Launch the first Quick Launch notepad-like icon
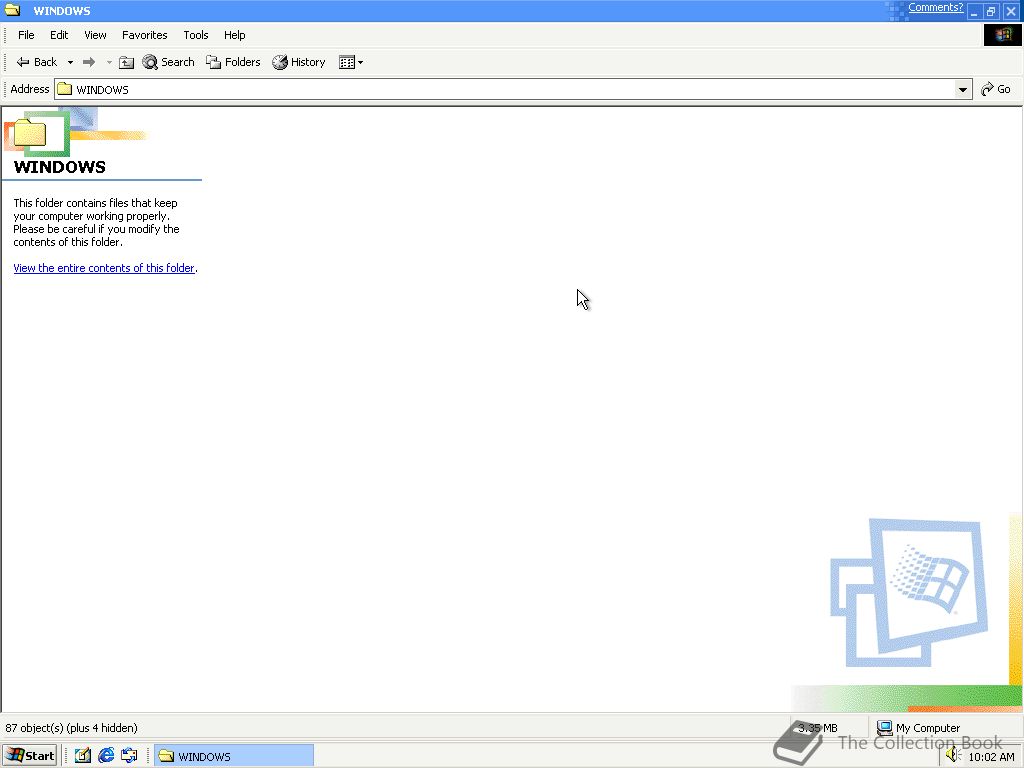Image resolution: width=1024 pixels, height=768 pixels. pos(82,756)
